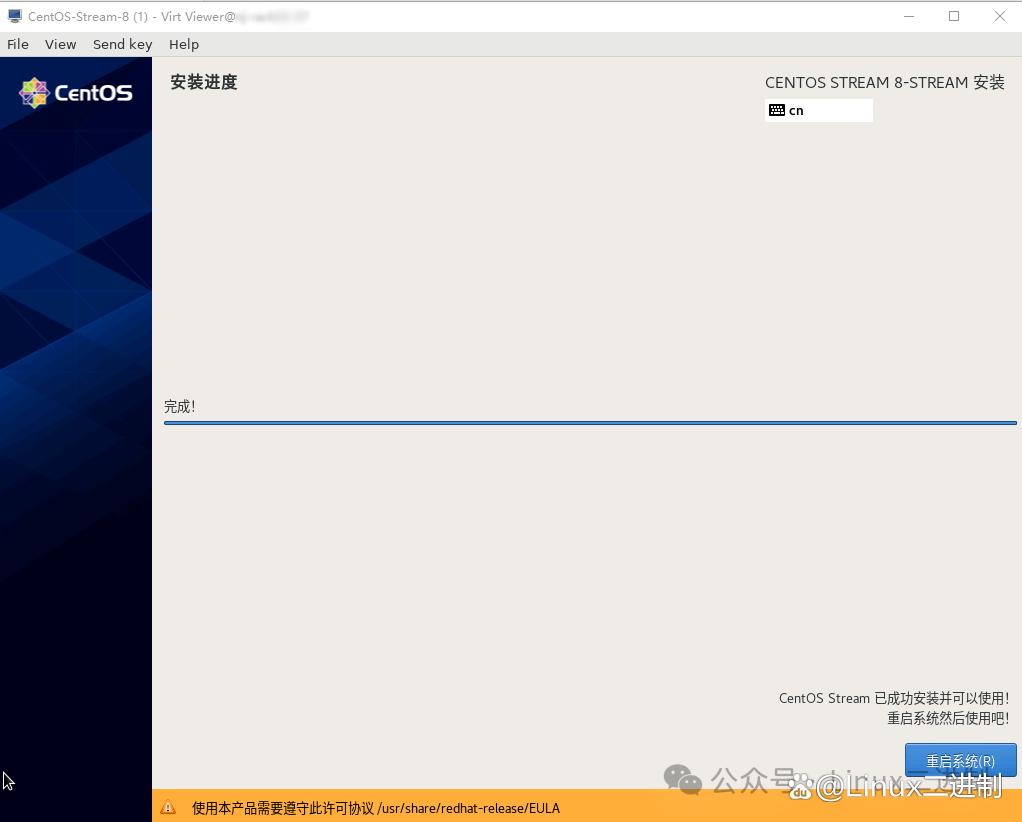This screenshot has height=822, width=1022.
Task: Click the EULA license notice text
Action: [376, 808]
